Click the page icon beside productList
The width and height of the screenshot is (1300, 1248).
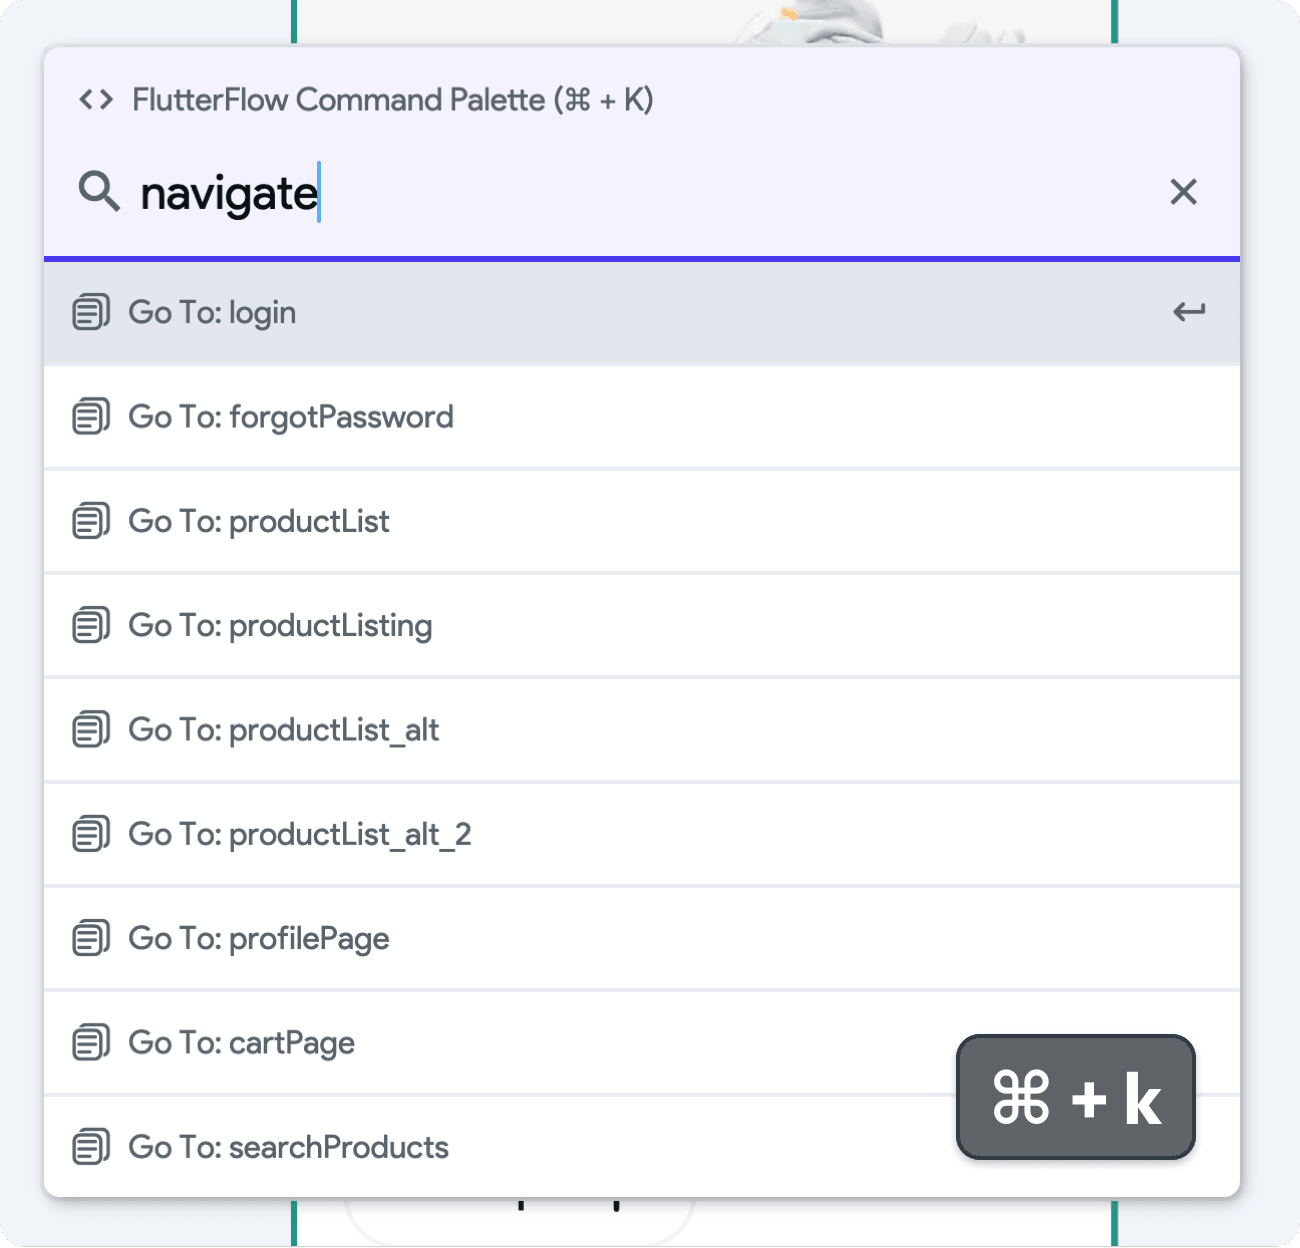point(91,521)
